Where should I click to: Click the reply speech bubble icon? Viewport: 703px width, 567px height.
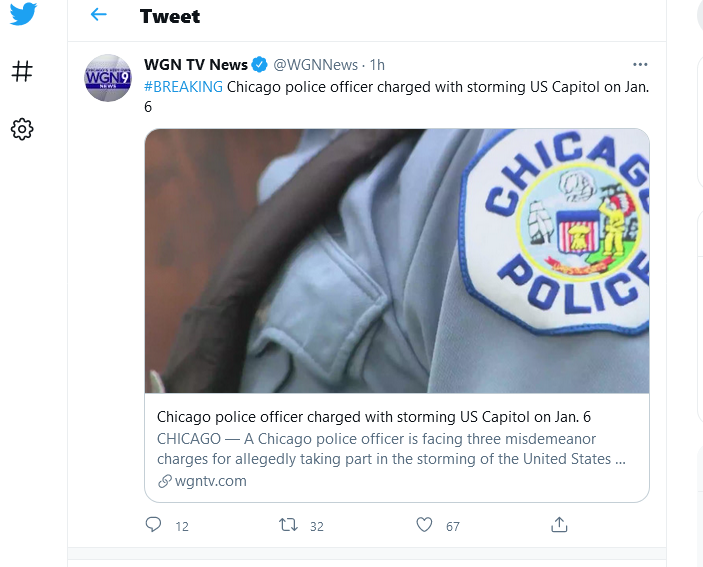click(x=153, y=524)
